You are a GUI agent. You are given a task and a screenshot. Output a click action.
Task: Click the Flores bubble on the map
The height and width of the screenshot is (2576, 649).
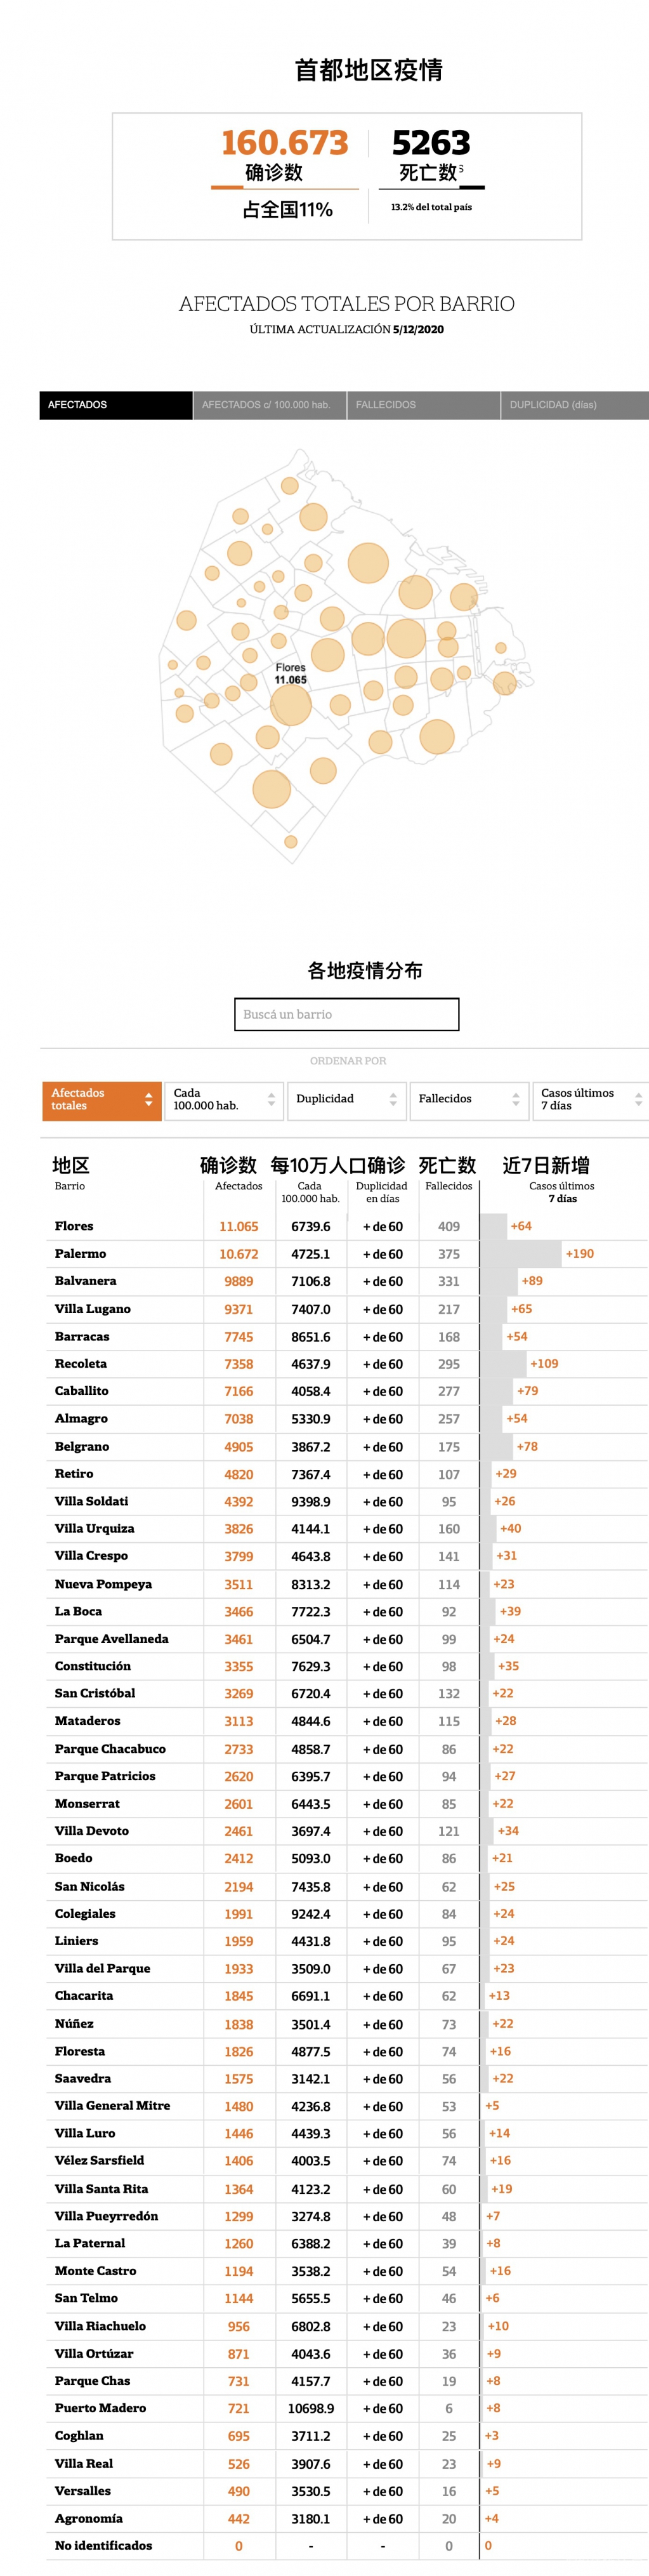tap(290, 704)
